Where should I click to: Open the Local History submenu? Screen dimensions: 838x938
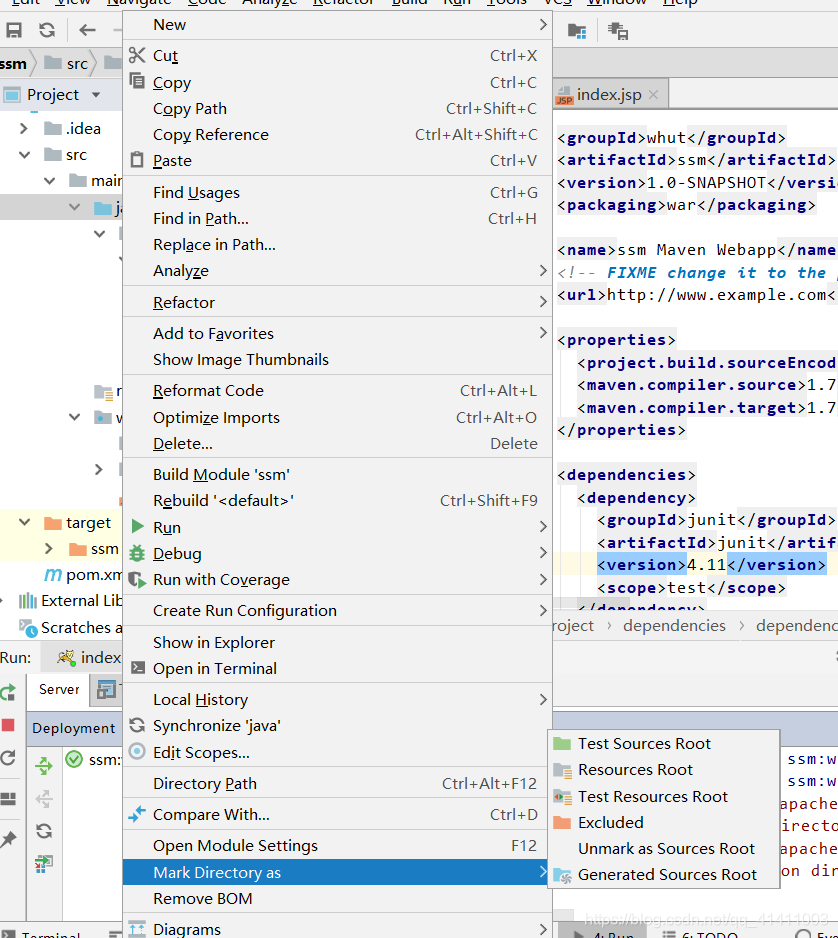337,699
